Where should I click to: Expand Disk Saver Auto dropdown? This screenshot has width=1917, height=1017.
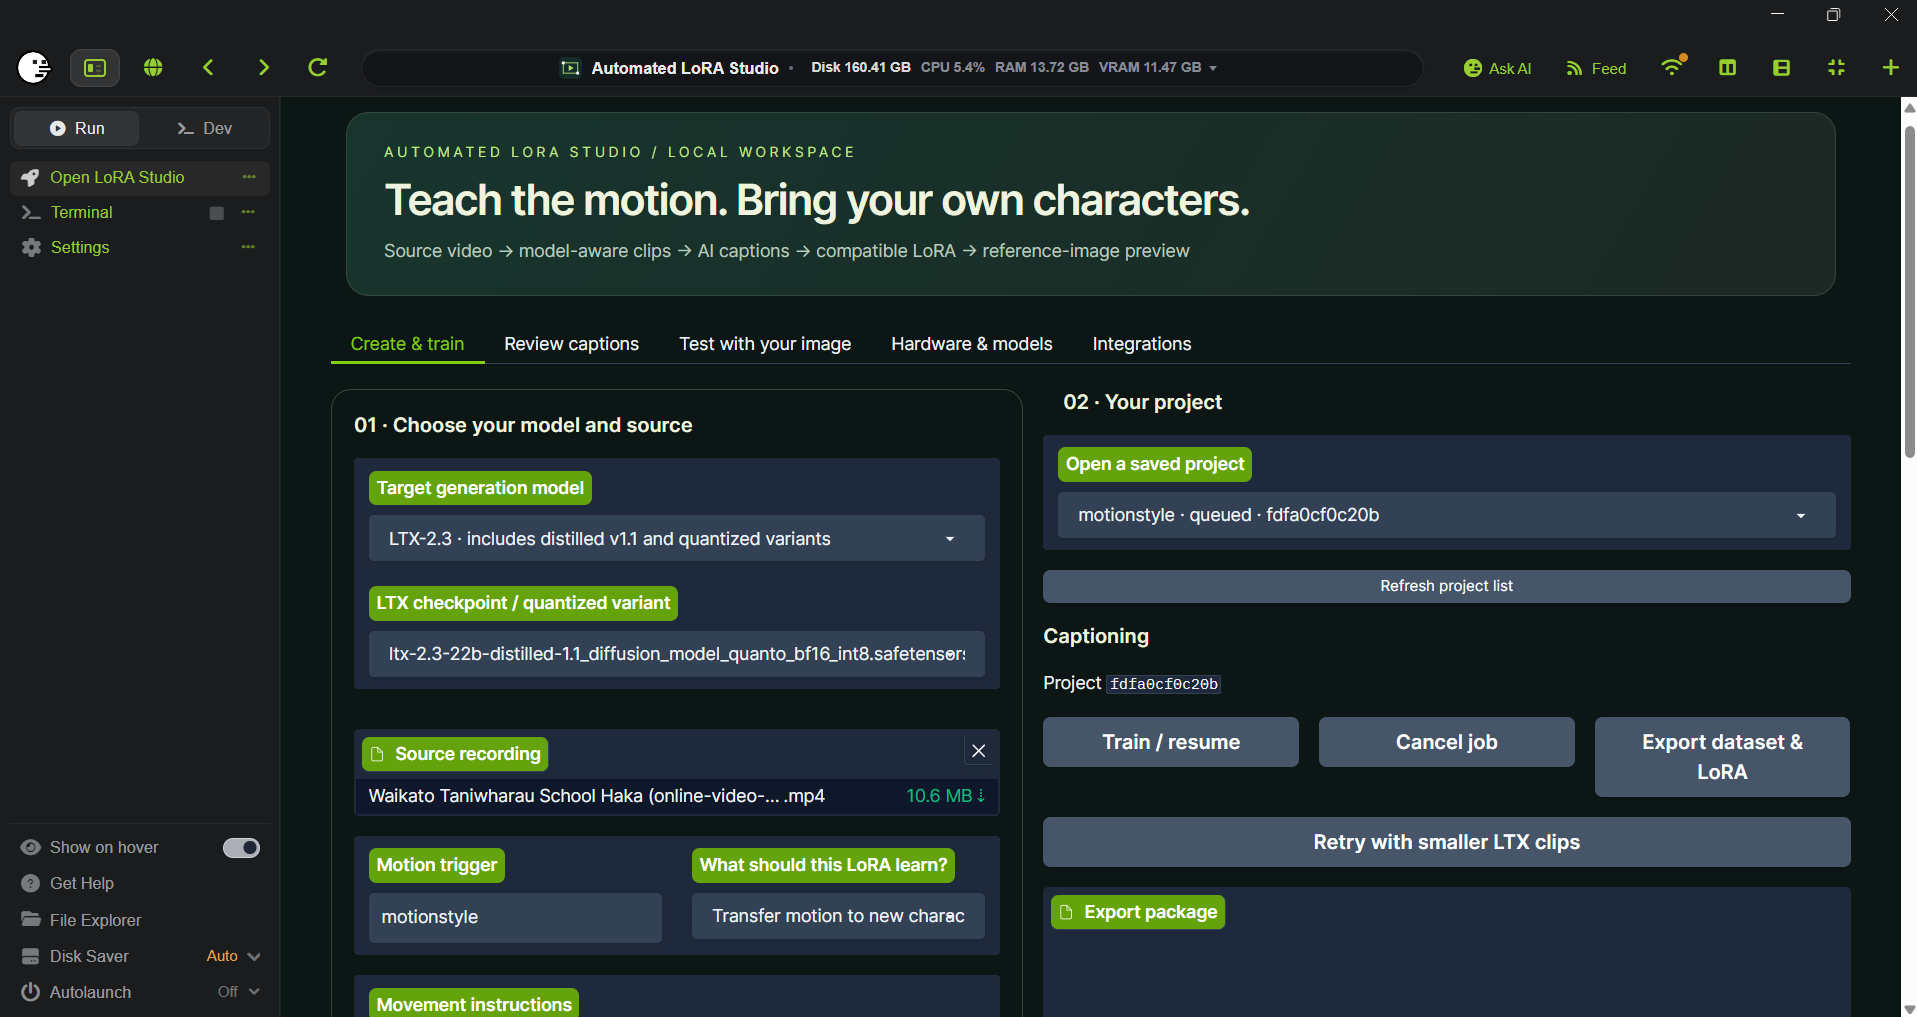234,956
